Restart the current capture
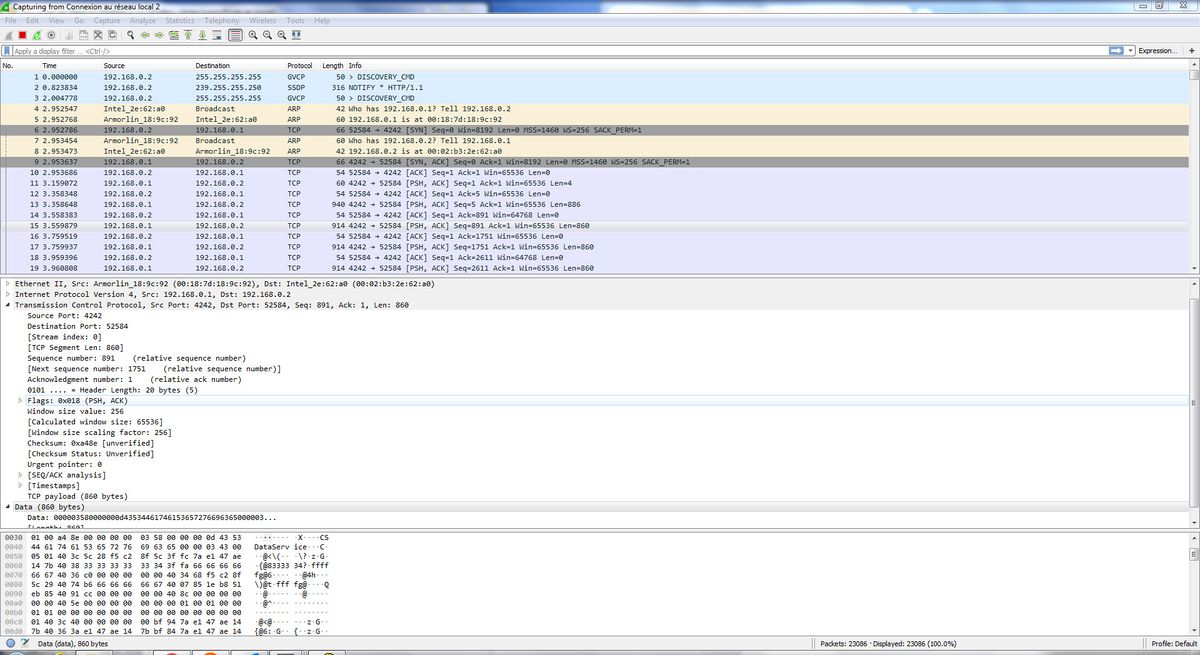Image resolution: width=1200 pixels, height=655 pixels. 37,35
